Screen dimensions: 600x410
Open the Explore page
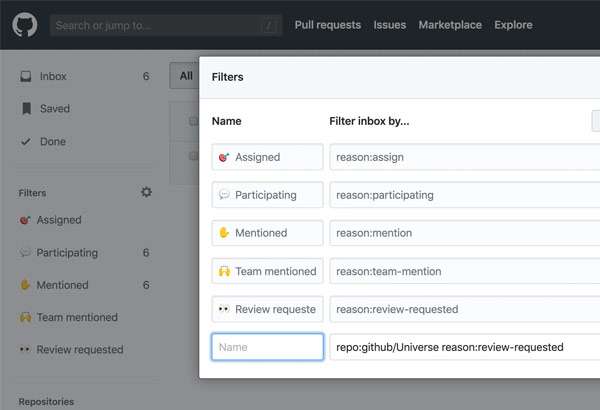coord(513,25)
